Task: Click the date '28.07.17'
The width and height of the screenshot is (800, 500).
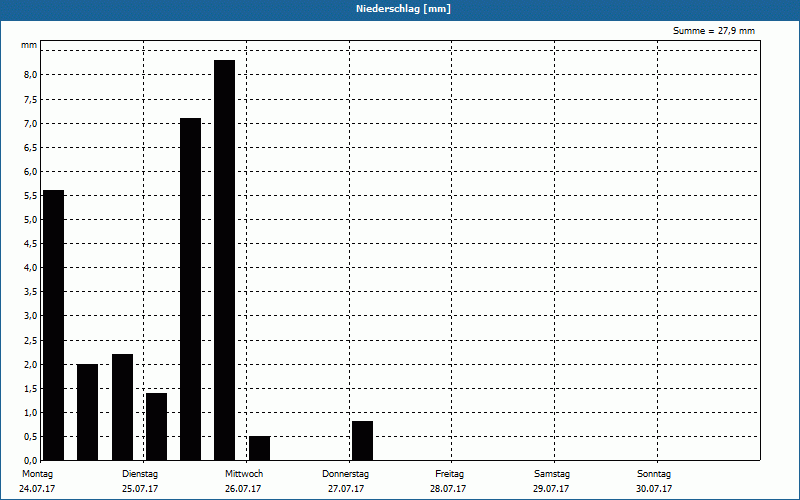Action: (x=448, y=489)
